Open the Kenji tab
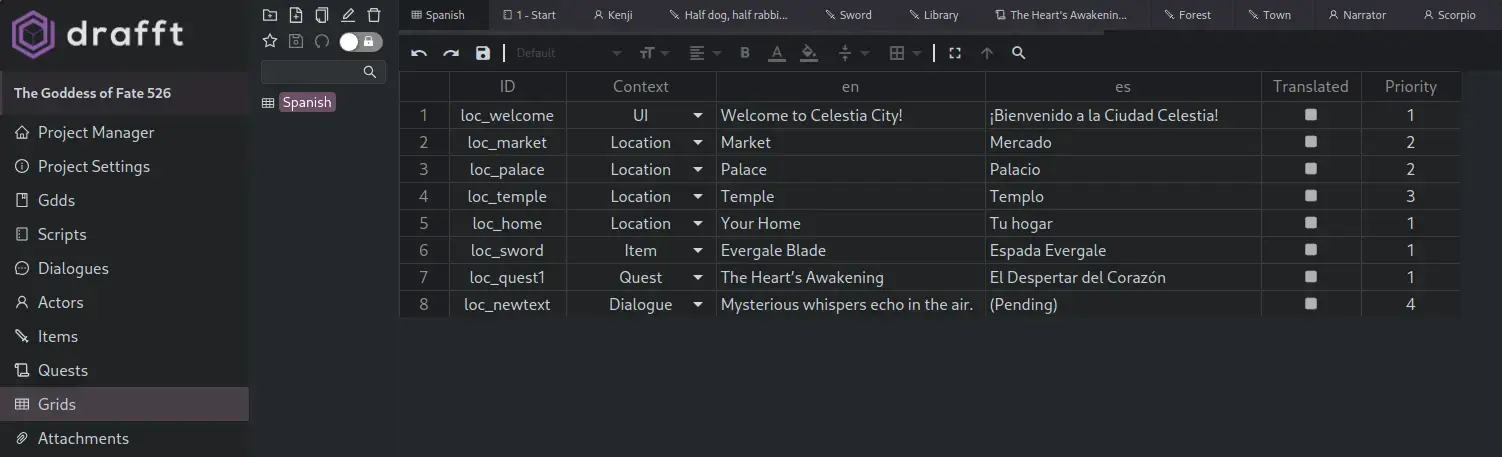Viewport: 1502px width, 457px height. coord(613,15)
